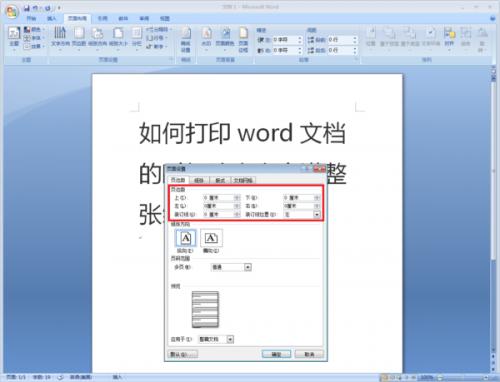500x382 pixels.
Task: Click the page count indicator in status bar
Action: [16, 377]
